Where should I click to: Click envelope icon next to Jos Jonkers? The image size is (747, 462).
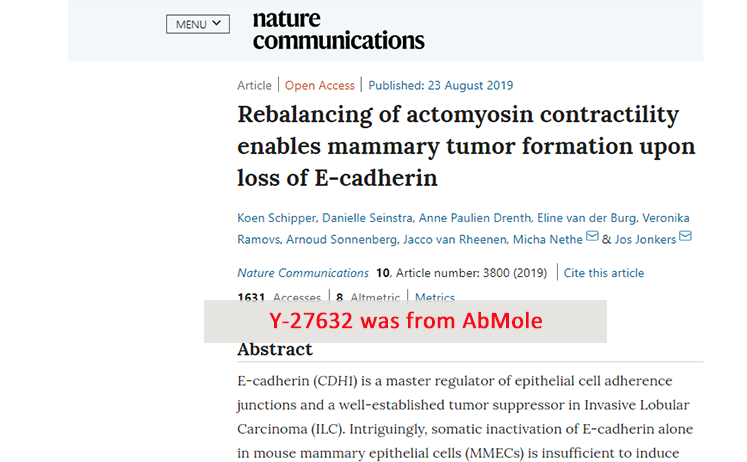coord(685,236)
